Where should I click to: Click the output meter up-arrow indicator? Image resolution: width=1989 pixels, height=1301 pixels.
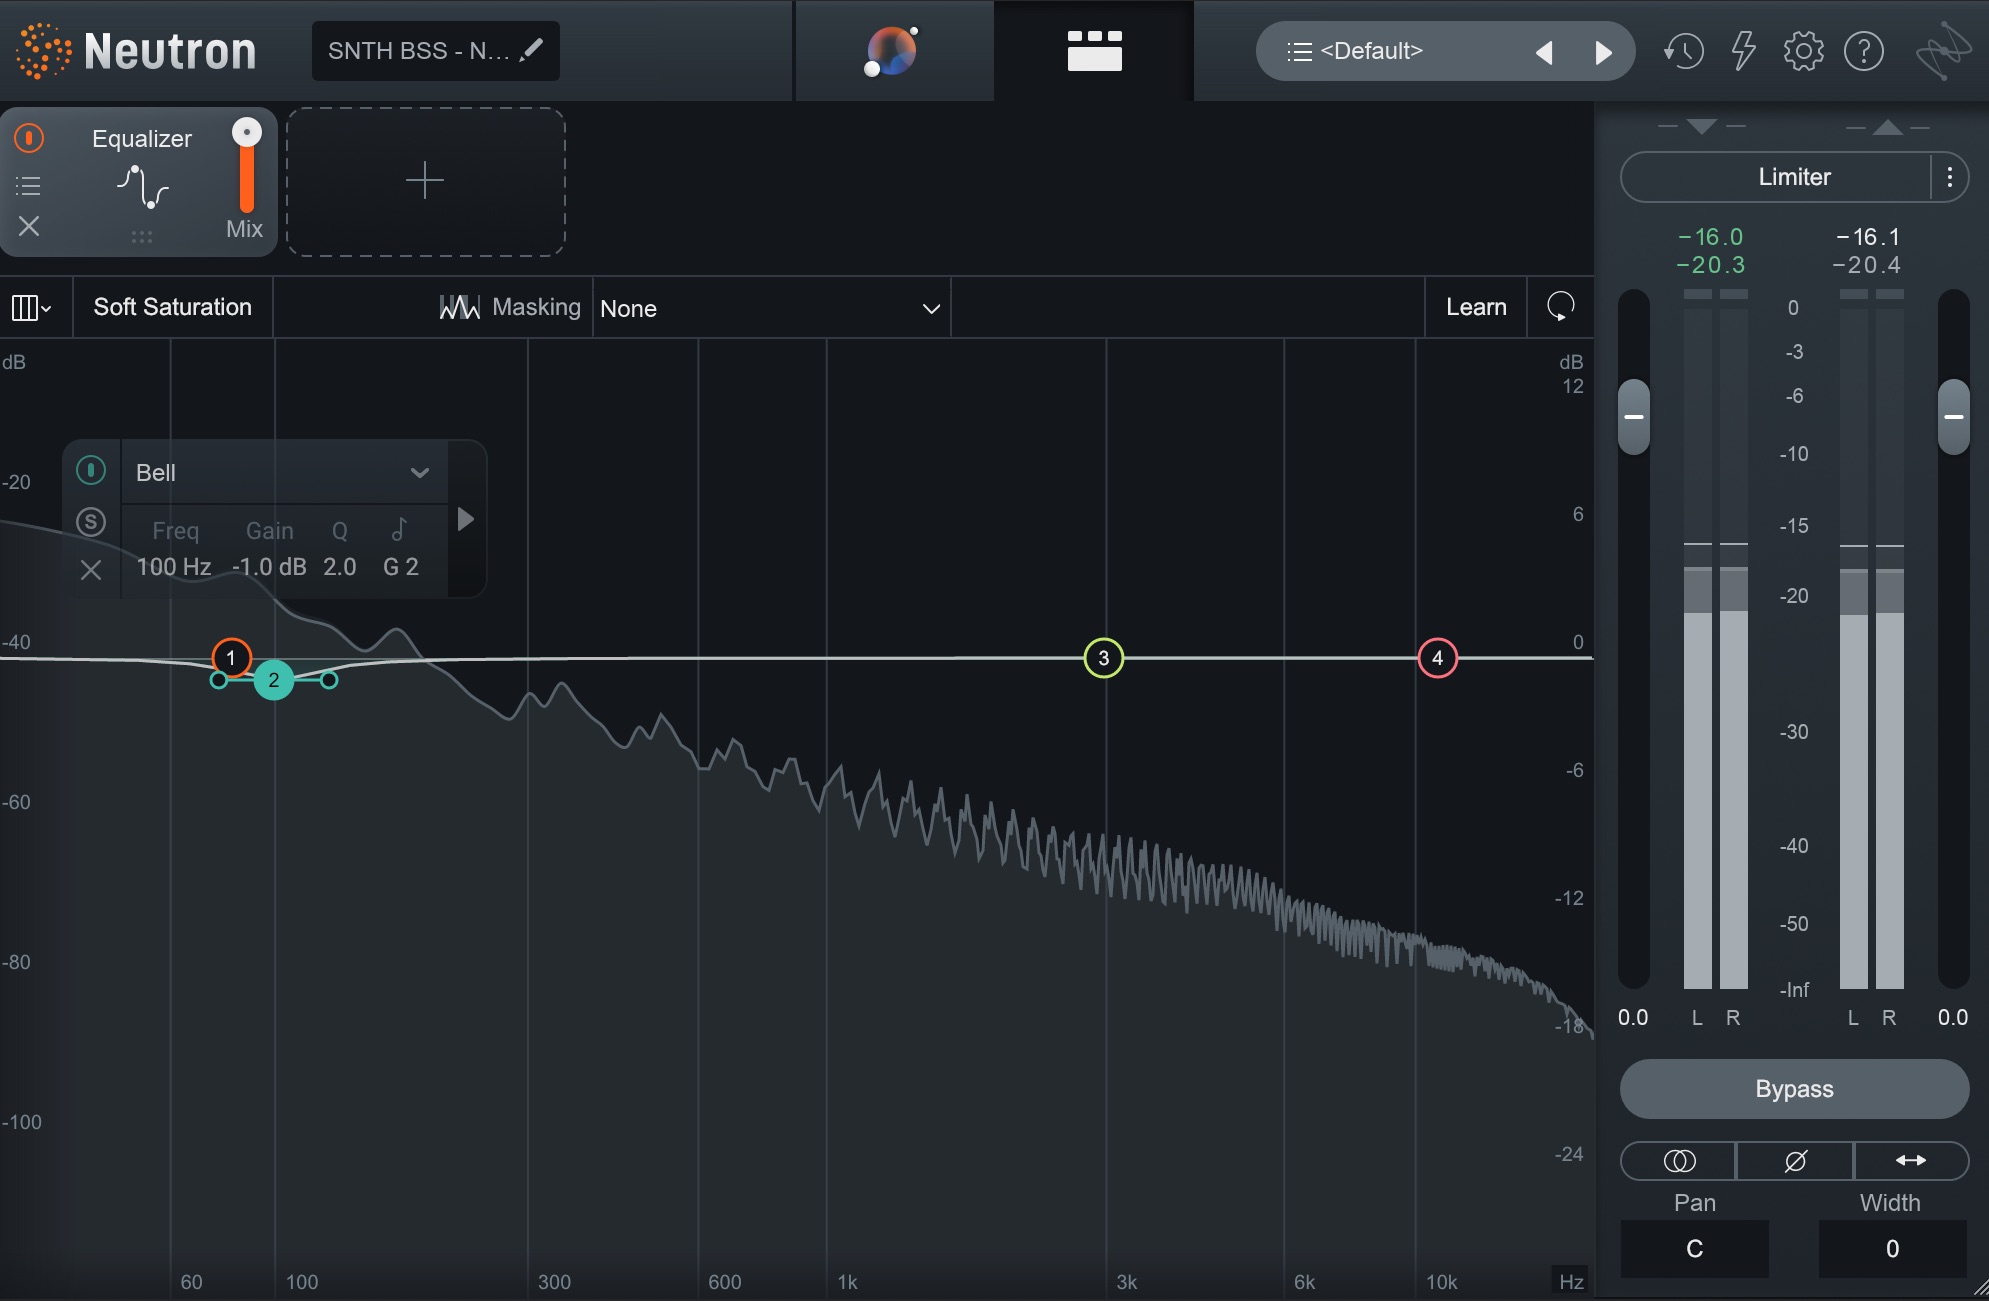(x=1887, y=127)
